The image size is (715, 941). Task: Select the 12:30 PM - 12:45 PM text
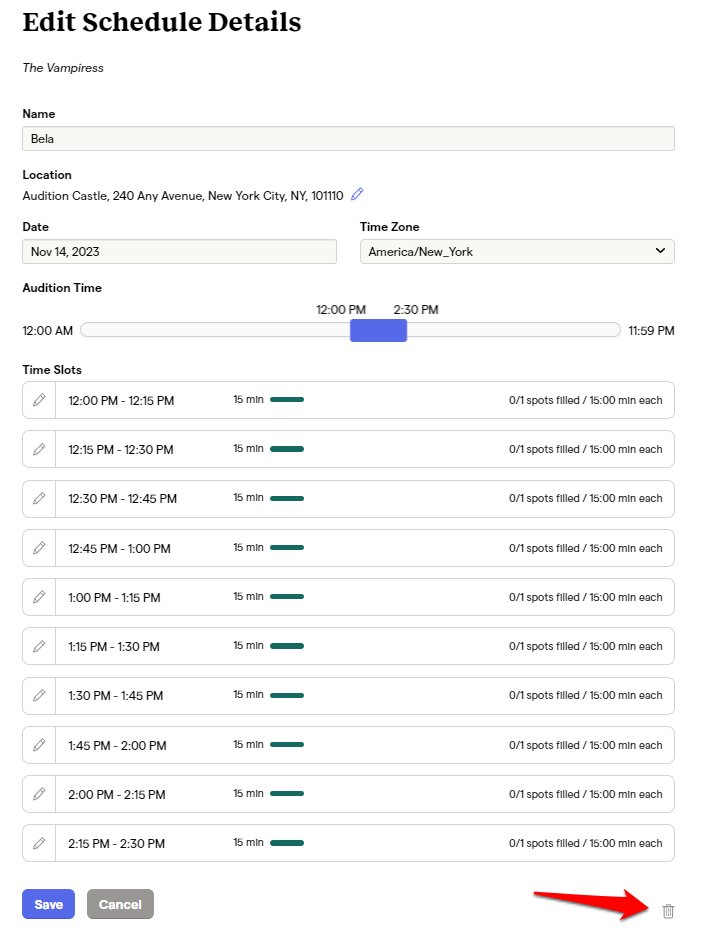[x=122, y=499]
